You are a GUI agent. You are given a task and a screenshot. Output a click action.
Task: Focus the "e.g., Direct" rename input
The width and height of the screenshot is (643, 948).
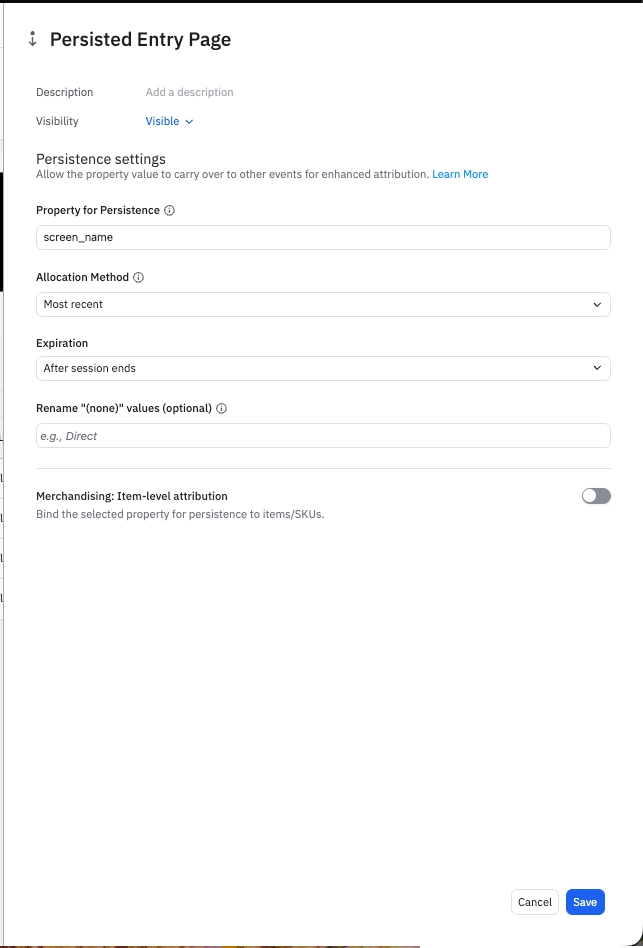click(322, 436)
